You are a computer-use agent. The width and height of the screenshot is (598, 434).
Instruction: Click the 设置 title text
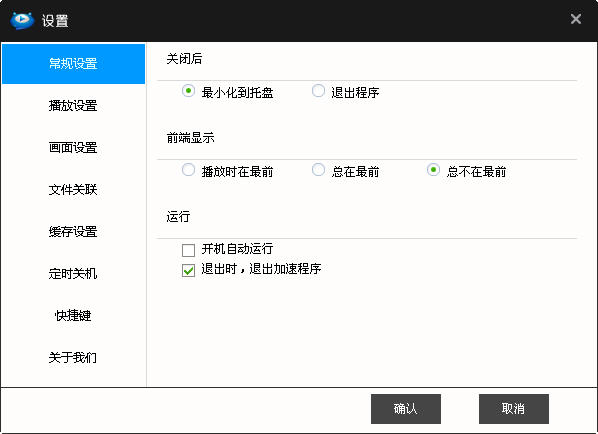[x=55, y=21]
